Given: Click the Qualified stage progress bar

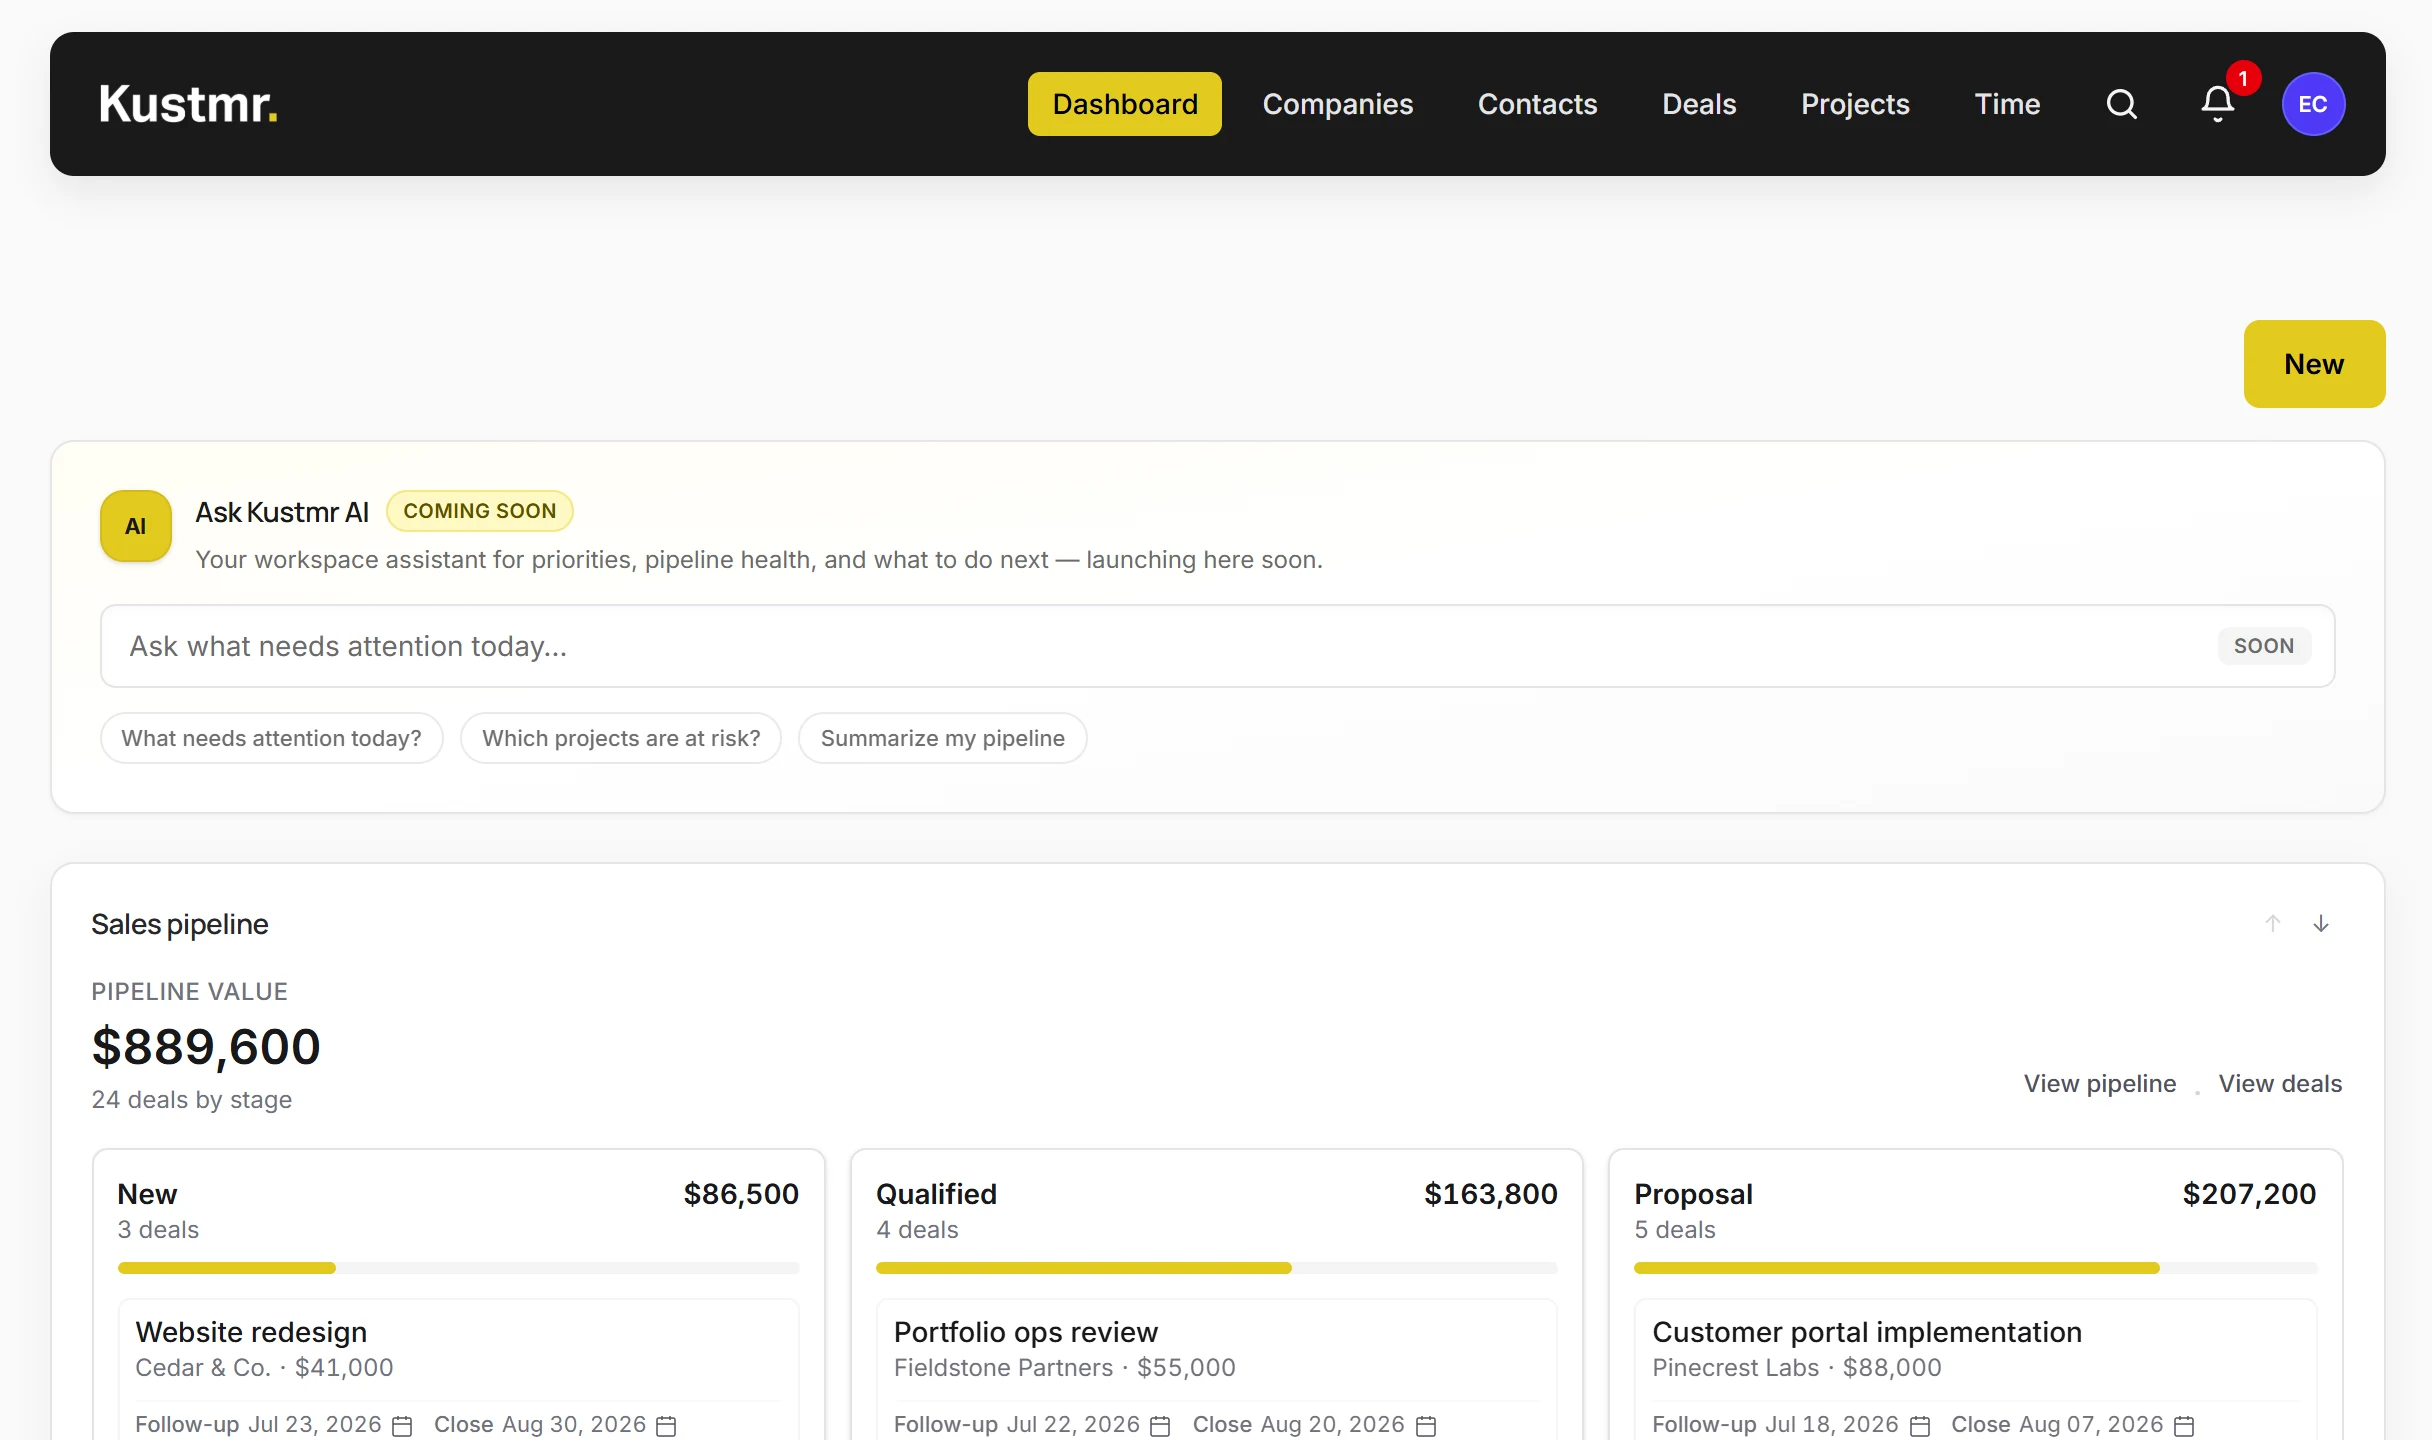Looking at the screenshot, I should 1216,1268.
